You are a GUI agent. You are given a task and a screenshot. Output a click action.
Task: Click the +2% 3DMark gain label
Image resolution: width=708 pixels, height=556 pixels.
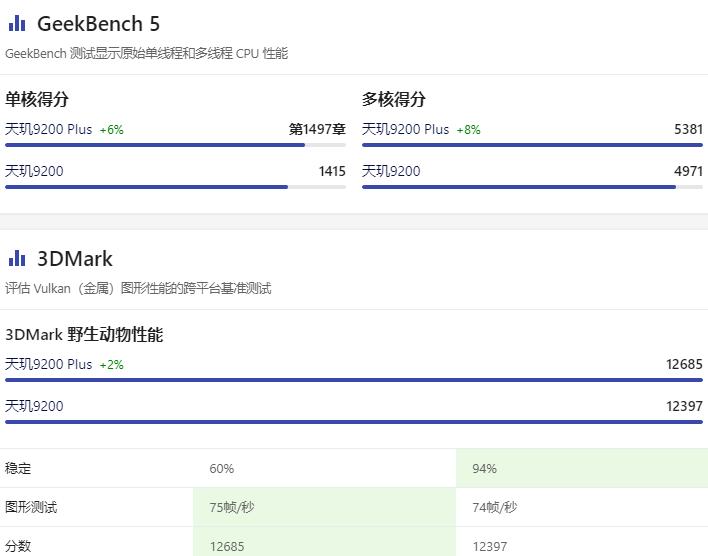(112, 365)
